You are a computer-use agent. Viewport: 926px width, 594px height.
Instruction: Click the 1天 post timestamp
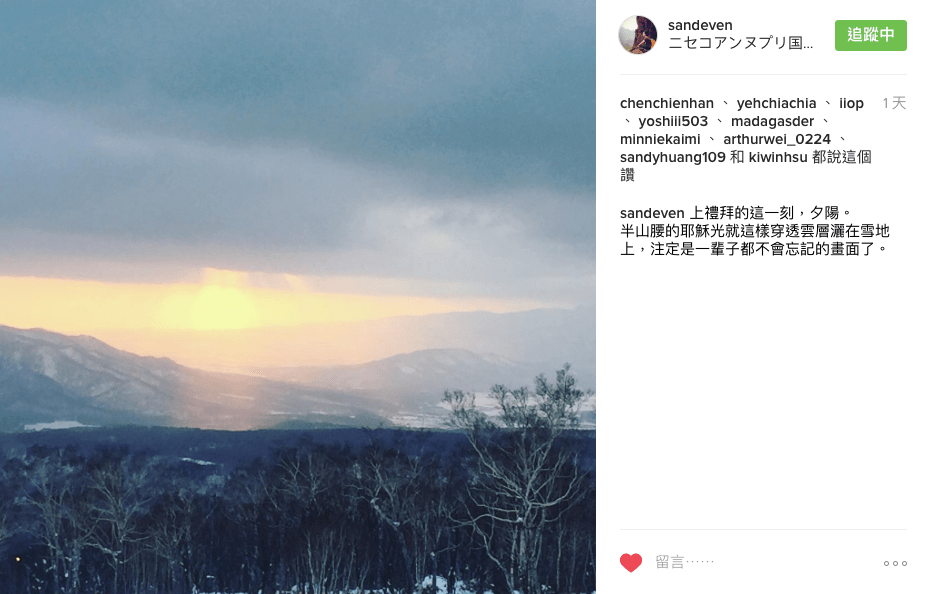(894, 103)
